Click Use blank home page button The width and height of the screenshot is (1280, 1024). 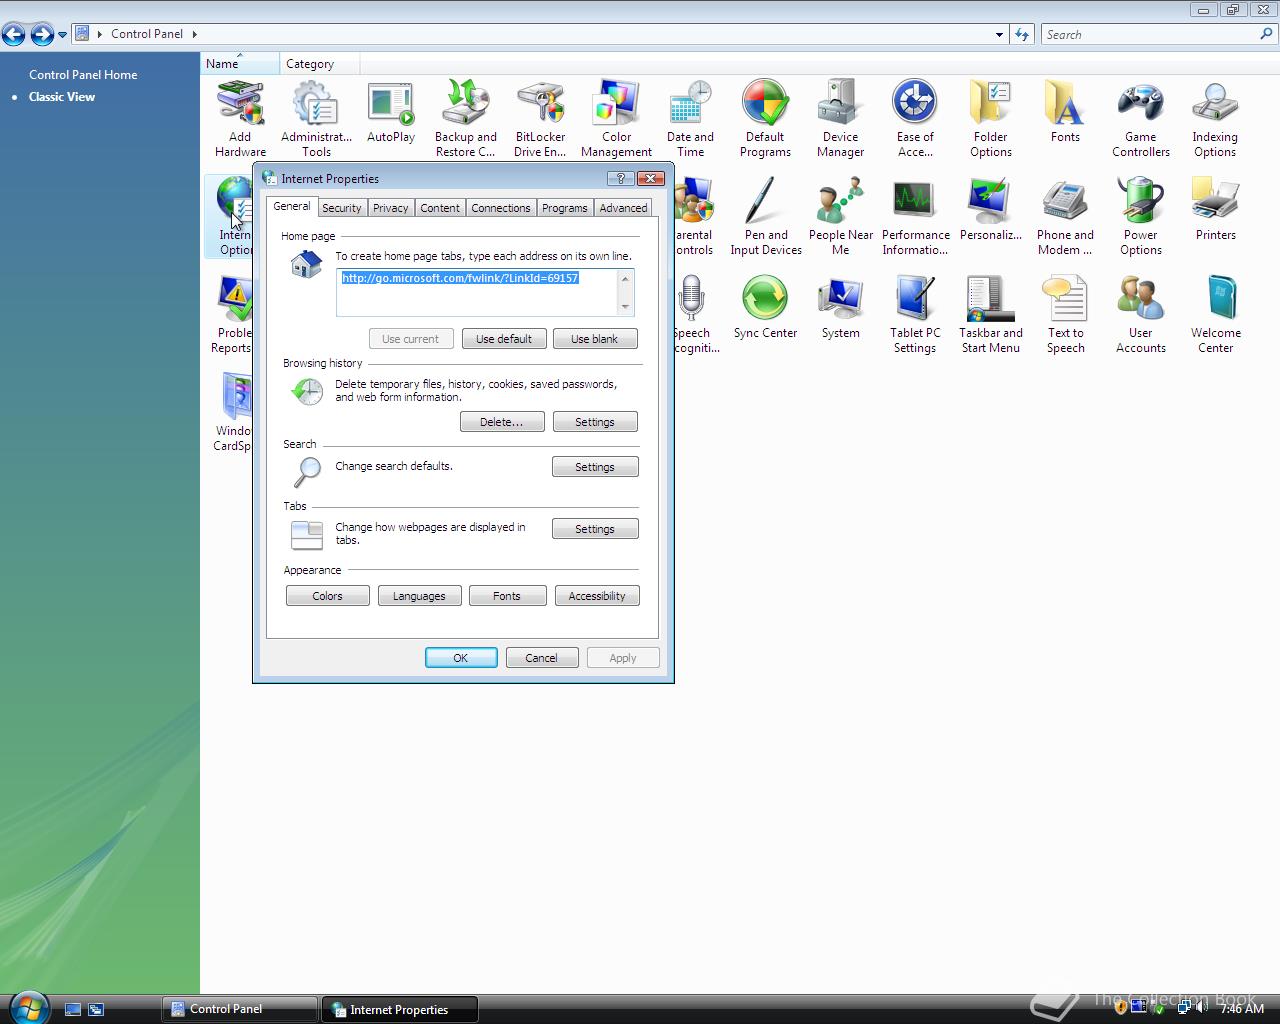[x=595, y=339]
